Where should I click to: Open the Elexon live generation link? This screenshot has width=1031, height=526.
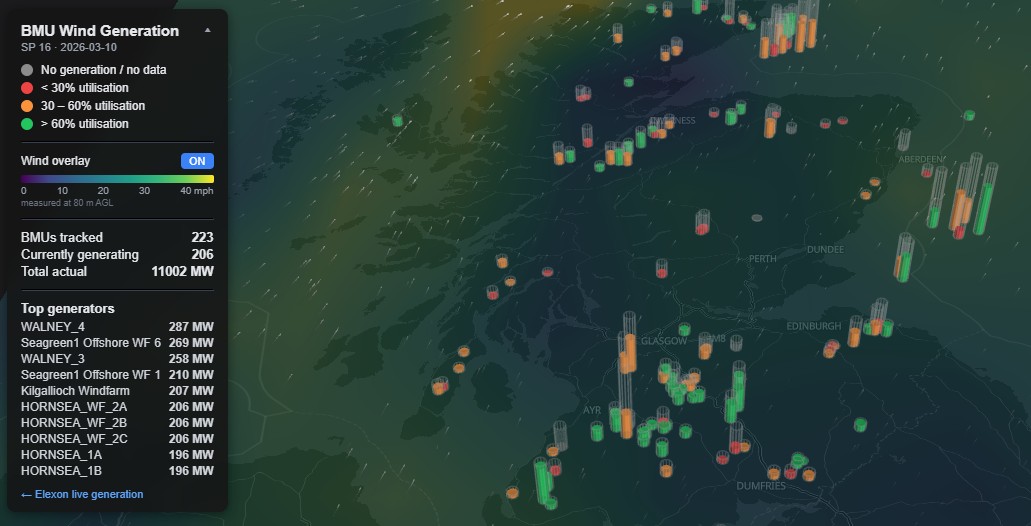pos(82,494)
